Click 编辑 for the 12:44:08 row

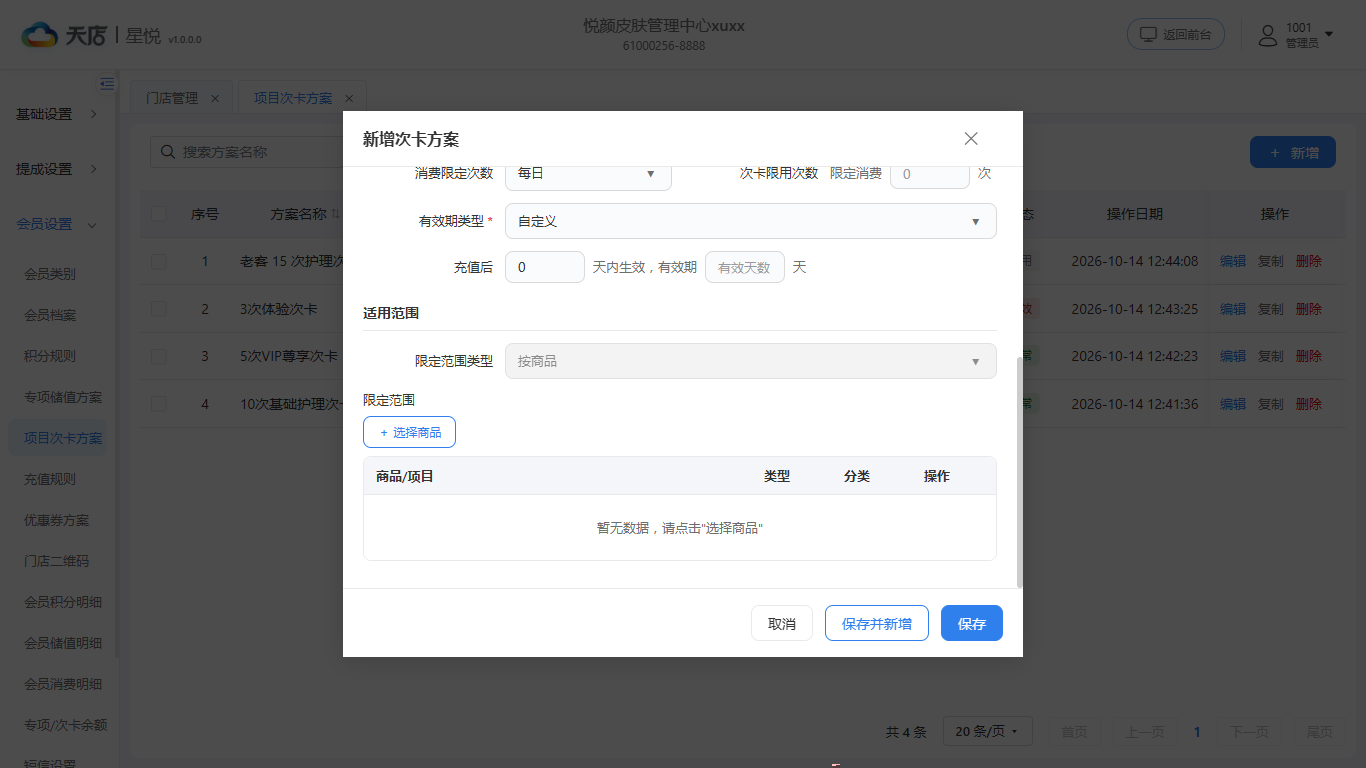click(1233, 261)
